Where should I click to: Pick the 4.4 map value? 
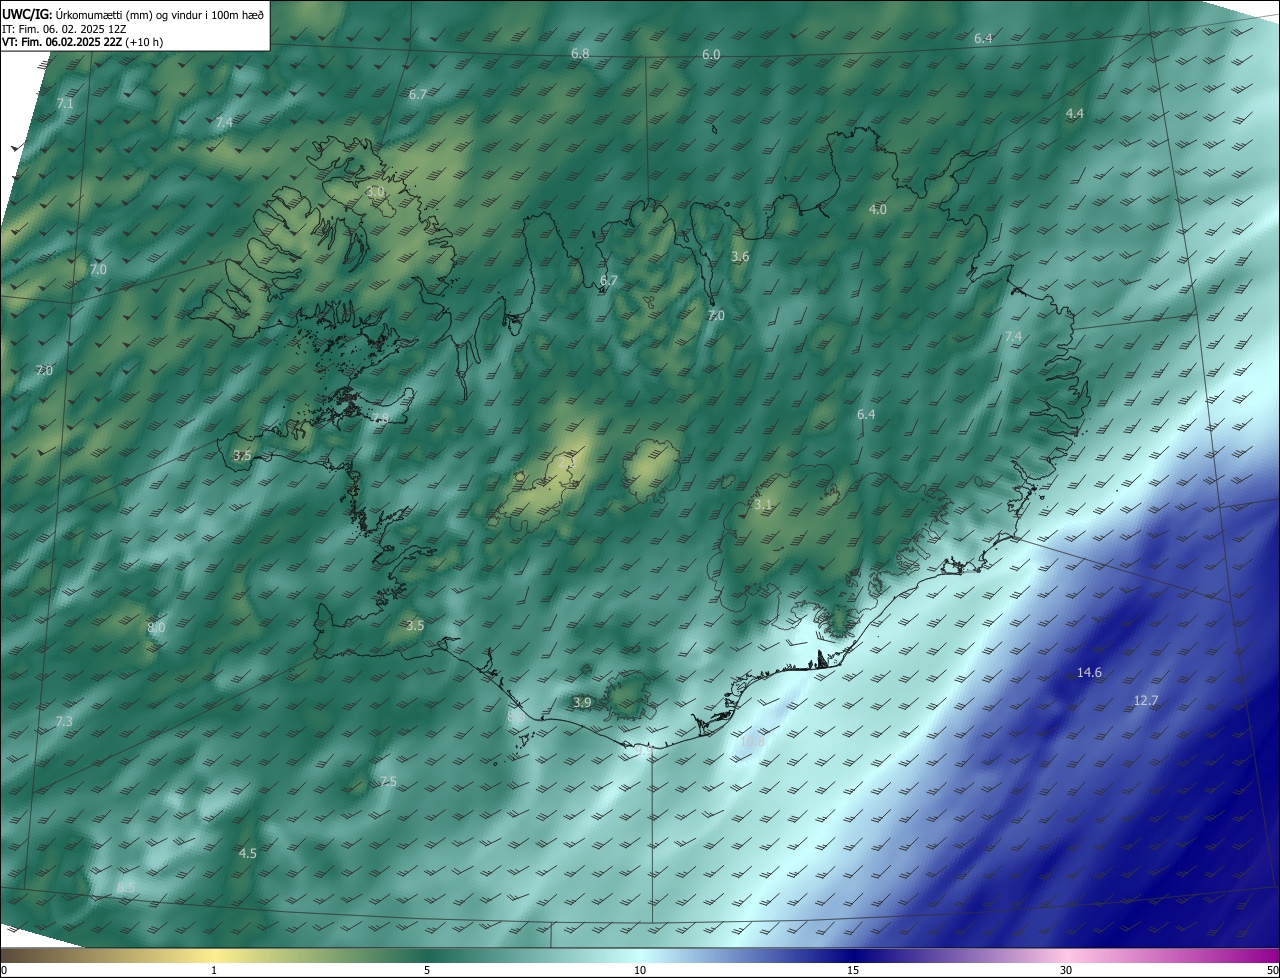[1075, 114]
